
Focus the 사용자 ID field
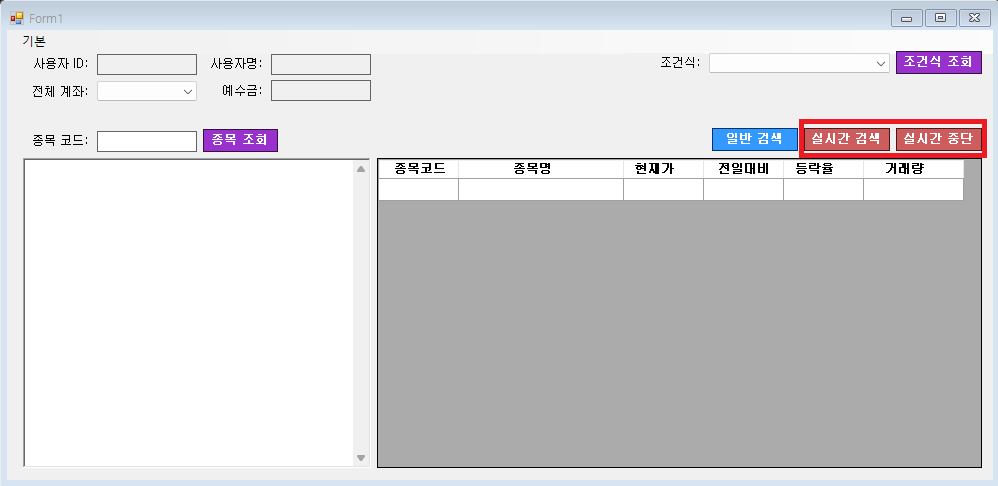(146, 64)
